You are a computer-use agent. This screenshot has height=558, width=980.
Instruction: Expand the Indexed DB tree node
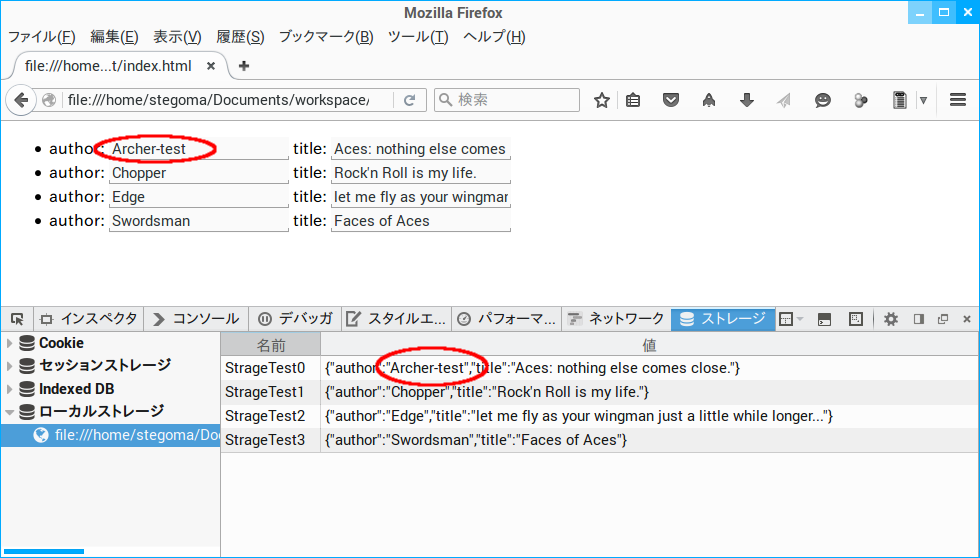pos(9,389)
